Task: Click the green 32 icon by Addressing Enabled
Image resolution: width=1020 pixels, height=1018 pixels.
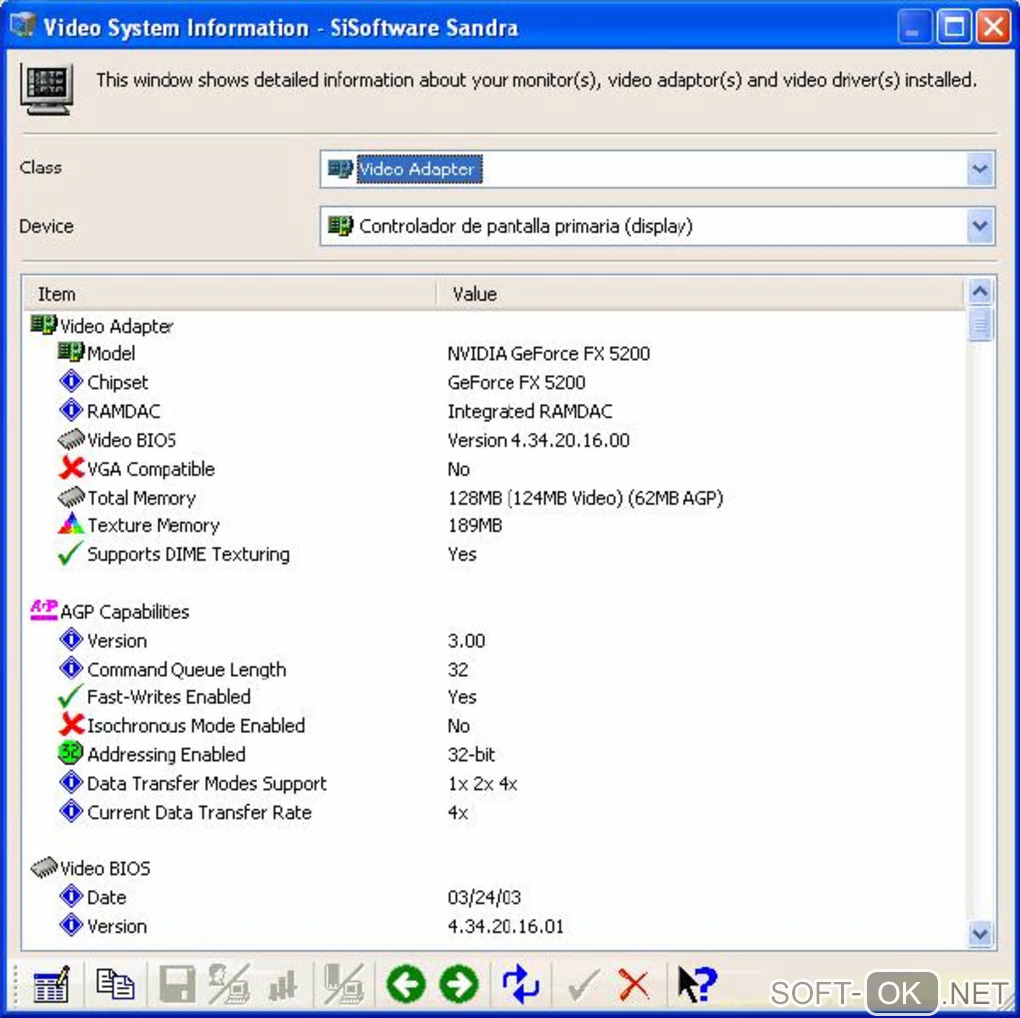Action: click(x=70, y=753)
